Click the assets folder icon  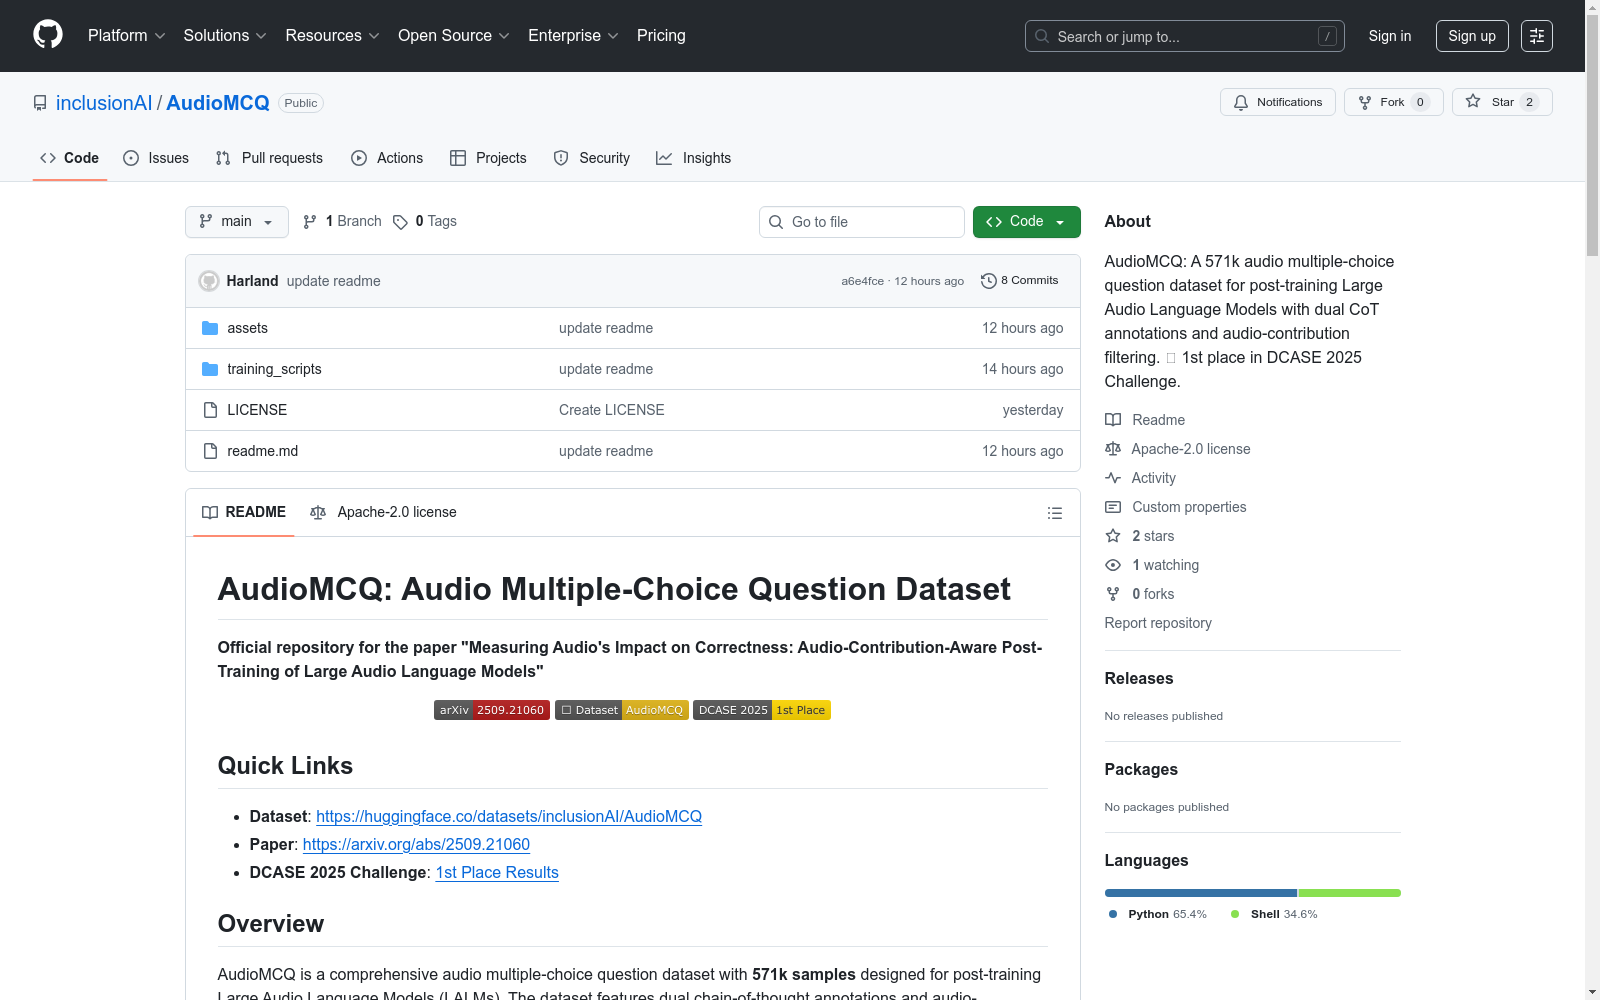[x=210, y=328]
